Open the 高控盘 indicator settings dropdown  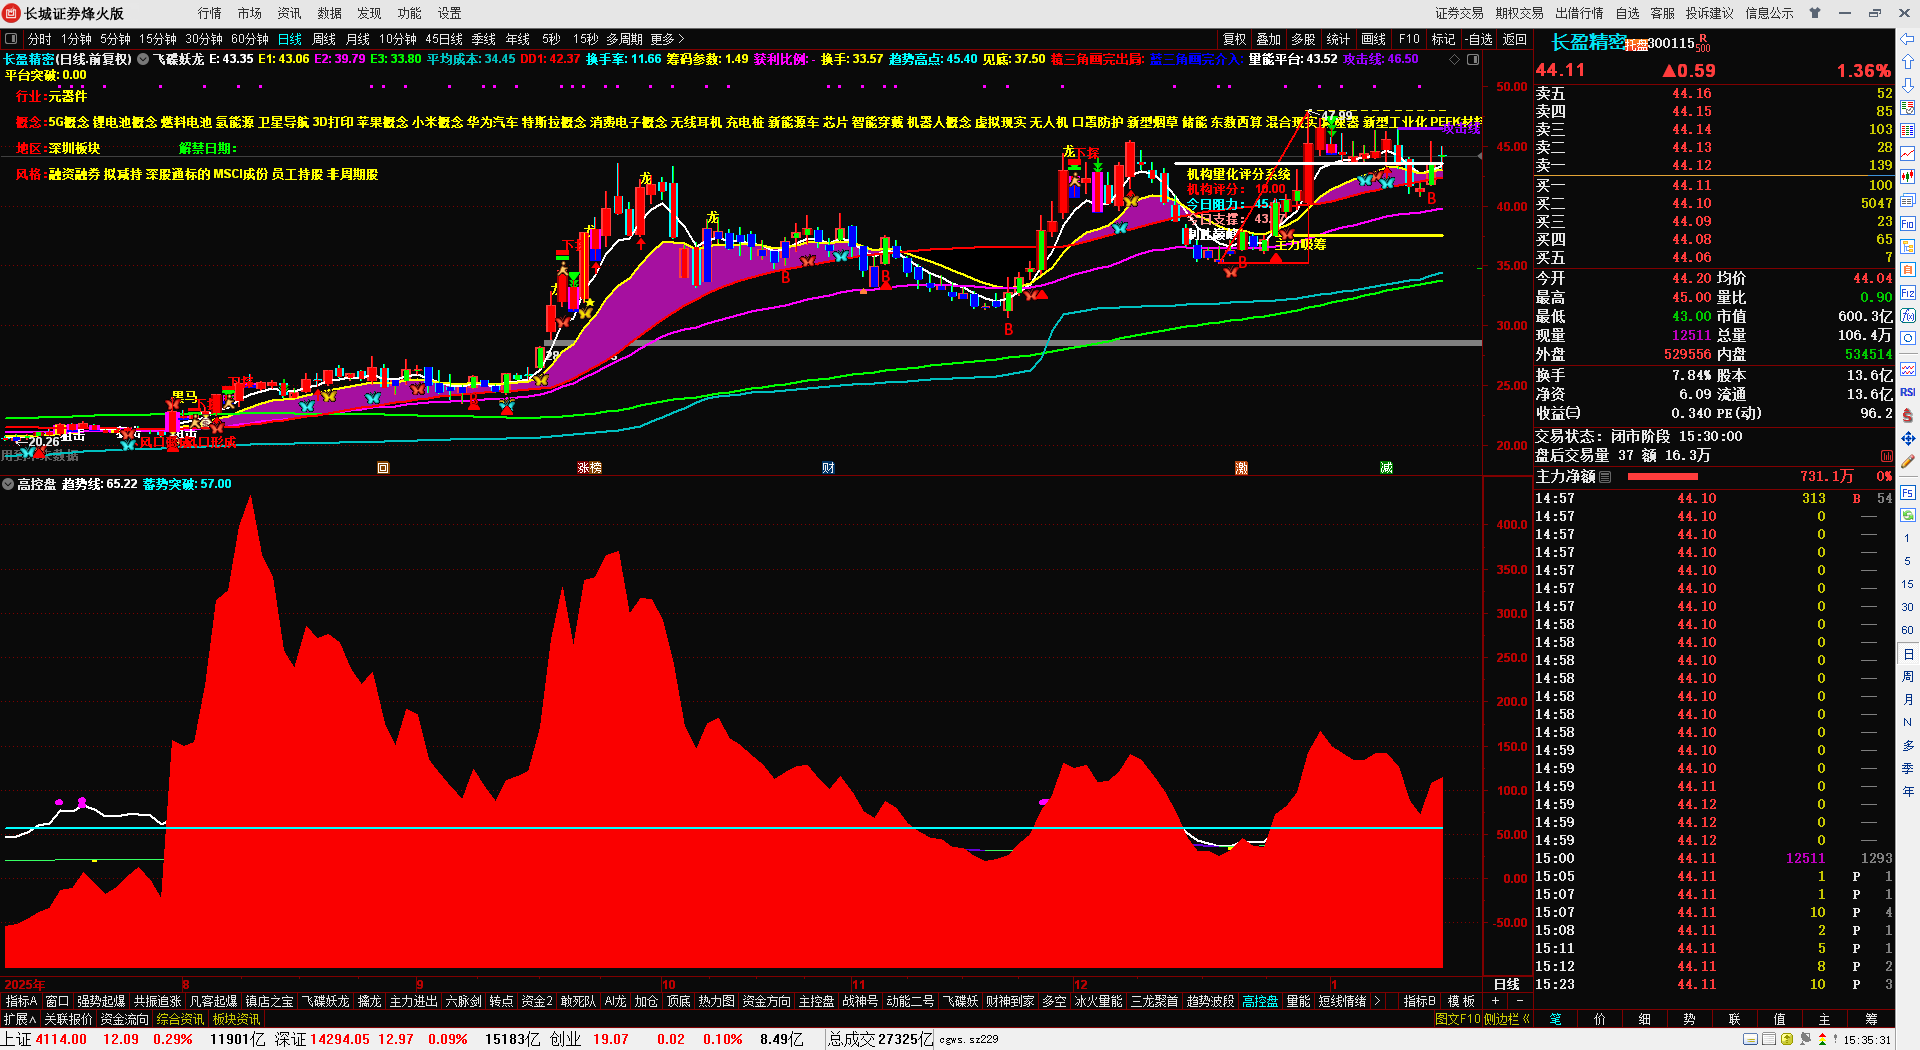point(8,484)
